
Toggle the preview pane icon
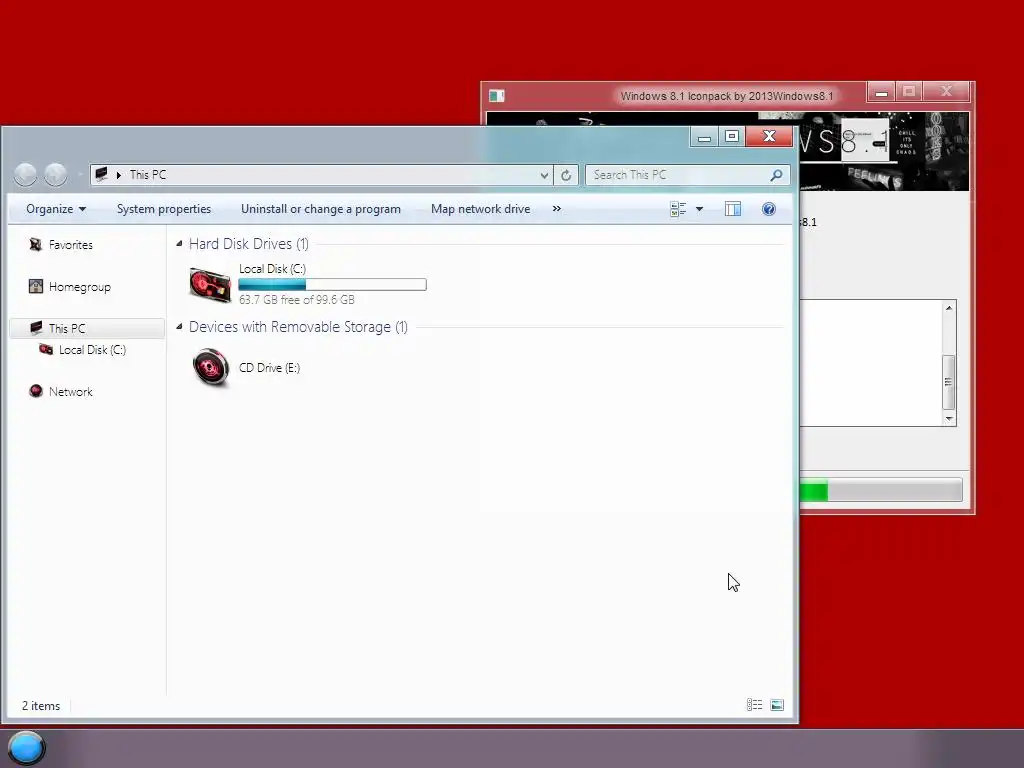(x=733, y=209)
